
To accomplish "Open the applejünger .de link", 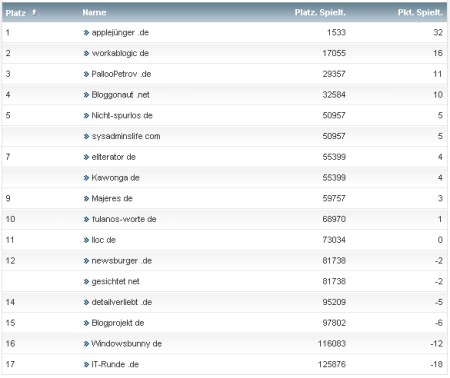I will [120, 33].
